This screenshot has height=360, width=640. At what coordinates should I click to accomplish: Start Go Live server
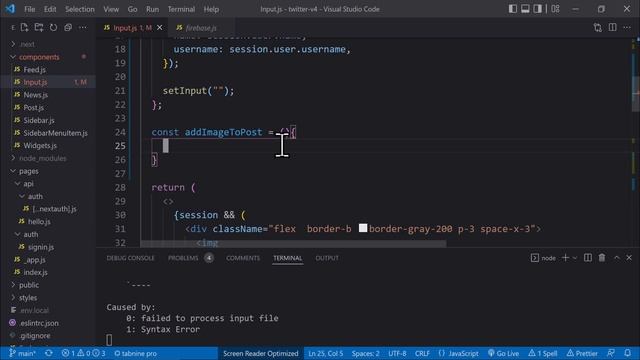click(503, 353)
